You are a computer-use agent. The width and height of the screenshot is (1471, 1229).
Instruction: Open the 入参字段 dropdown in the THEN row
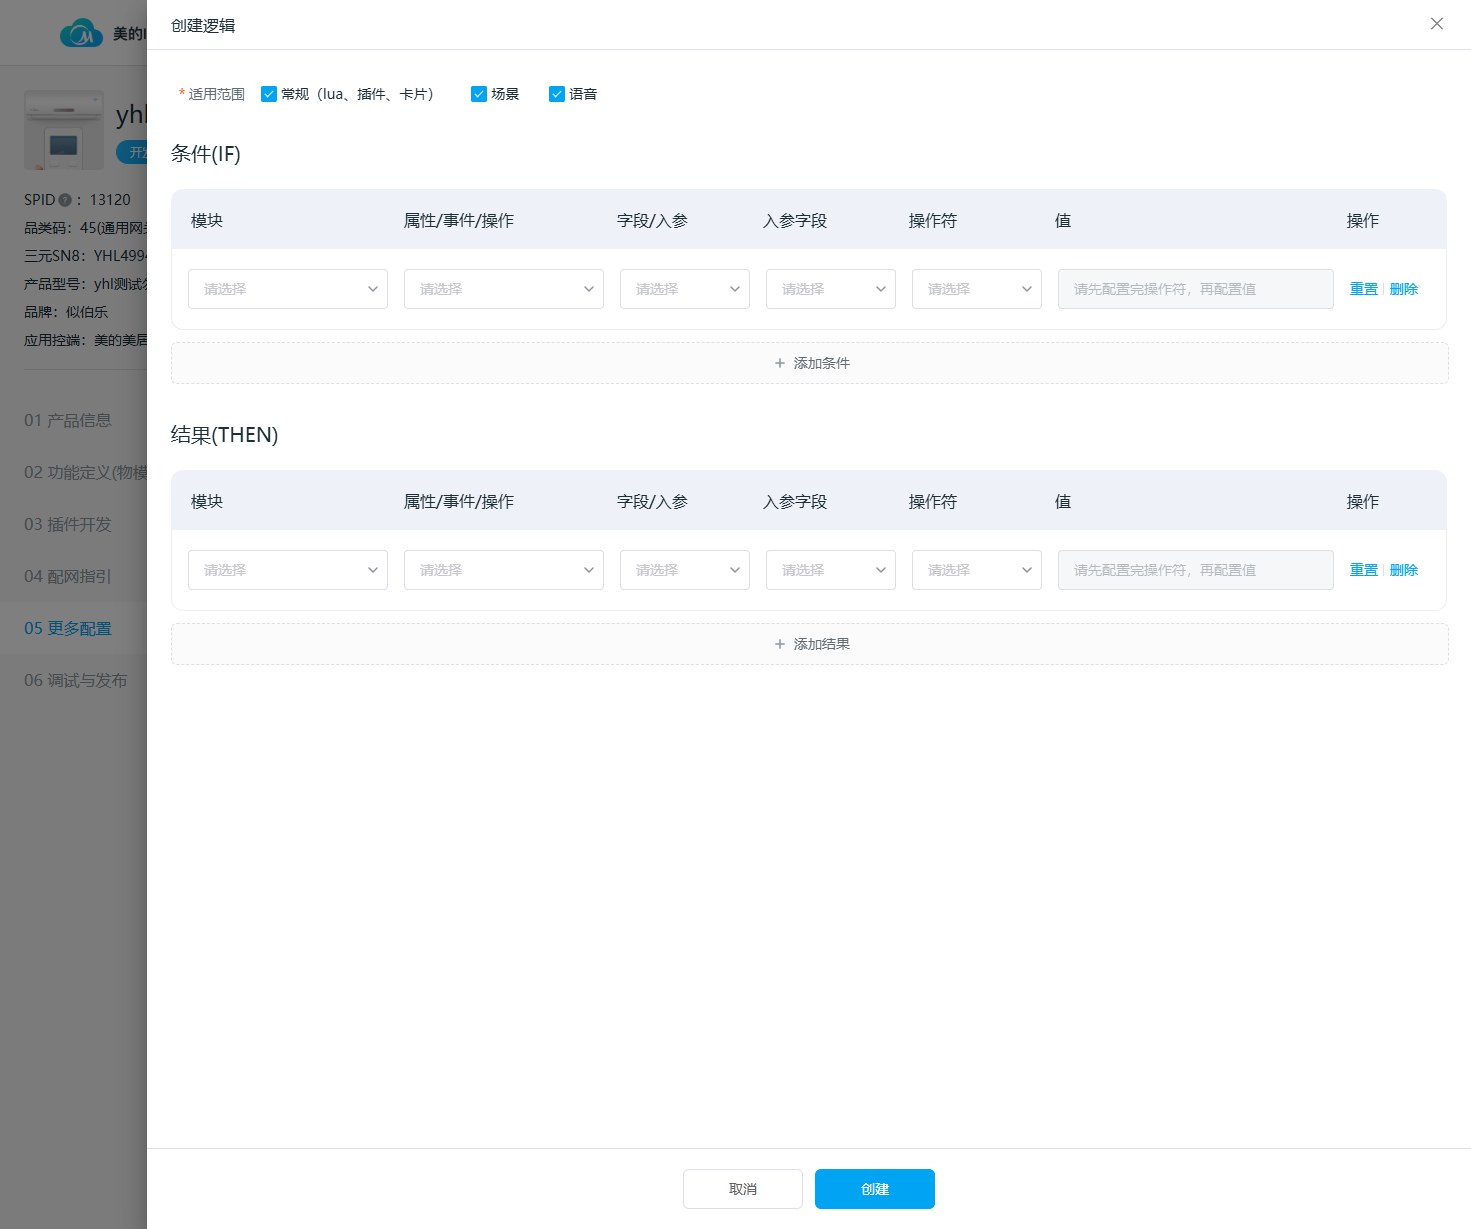tap(831, 570)
